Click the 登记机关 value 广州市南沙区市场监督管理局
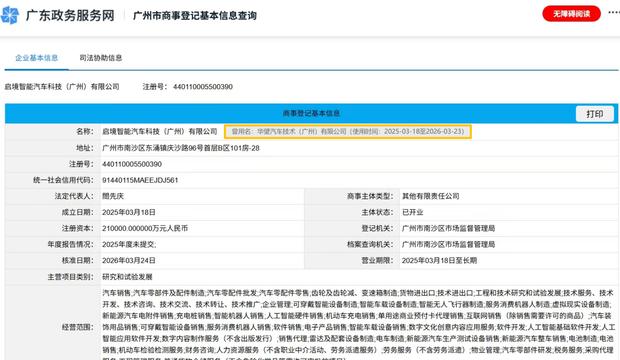Screen dimensions: 620x360 448,228
